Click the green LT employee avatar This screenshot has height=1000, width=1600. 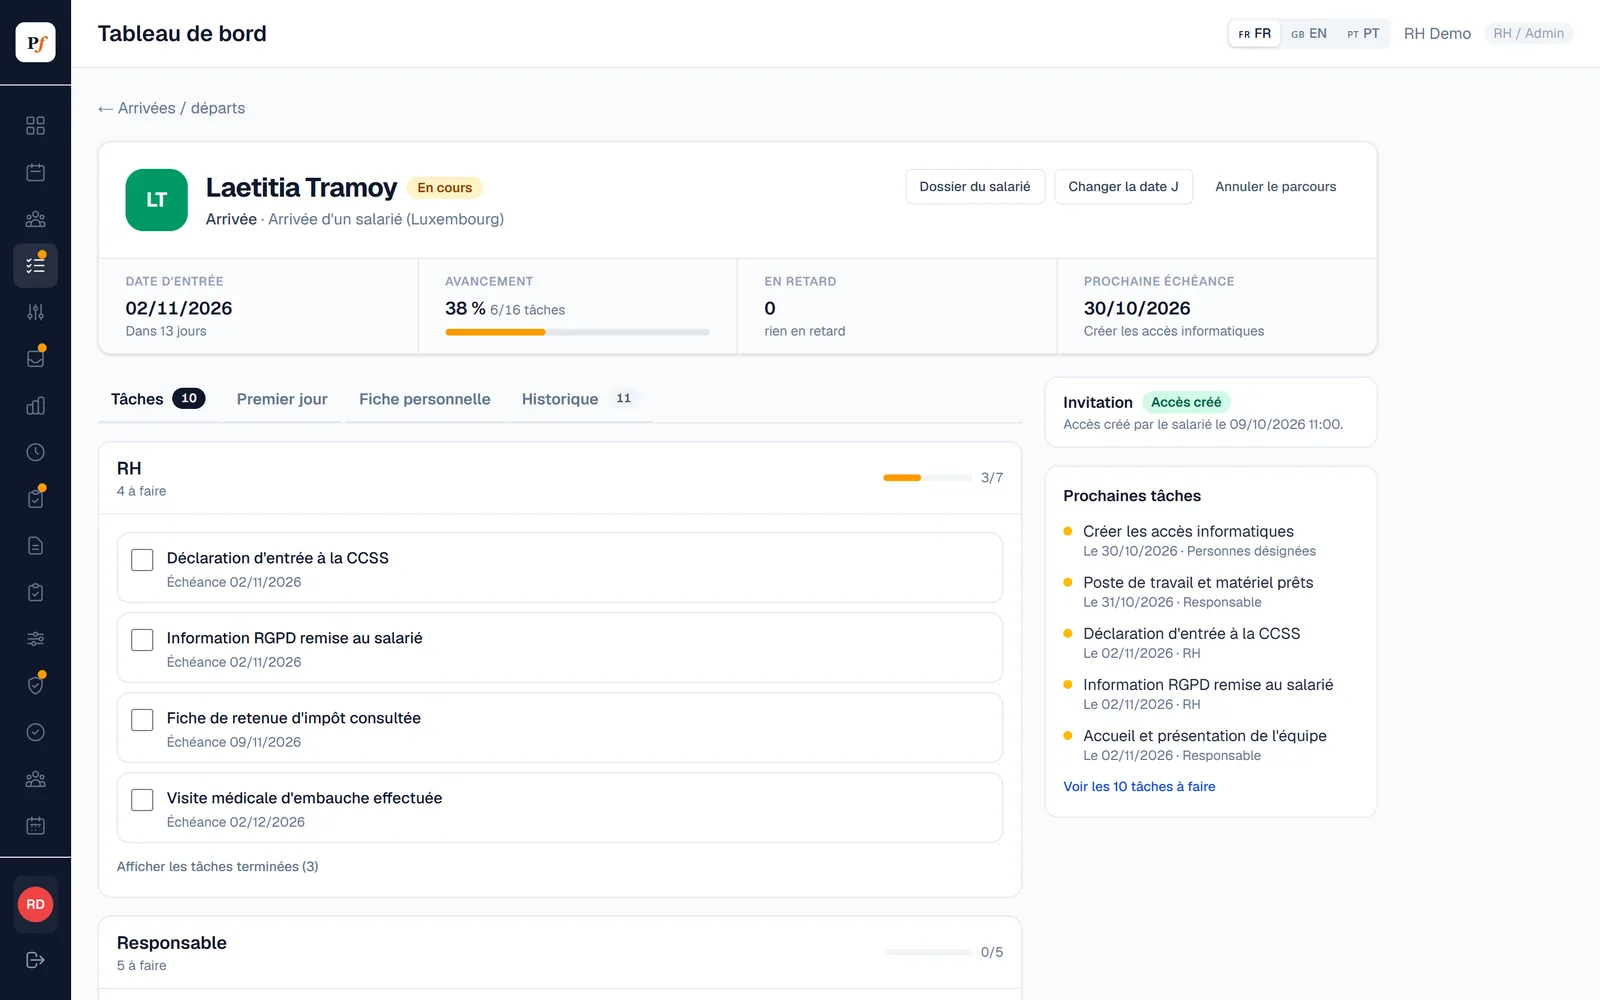(157, 200)
